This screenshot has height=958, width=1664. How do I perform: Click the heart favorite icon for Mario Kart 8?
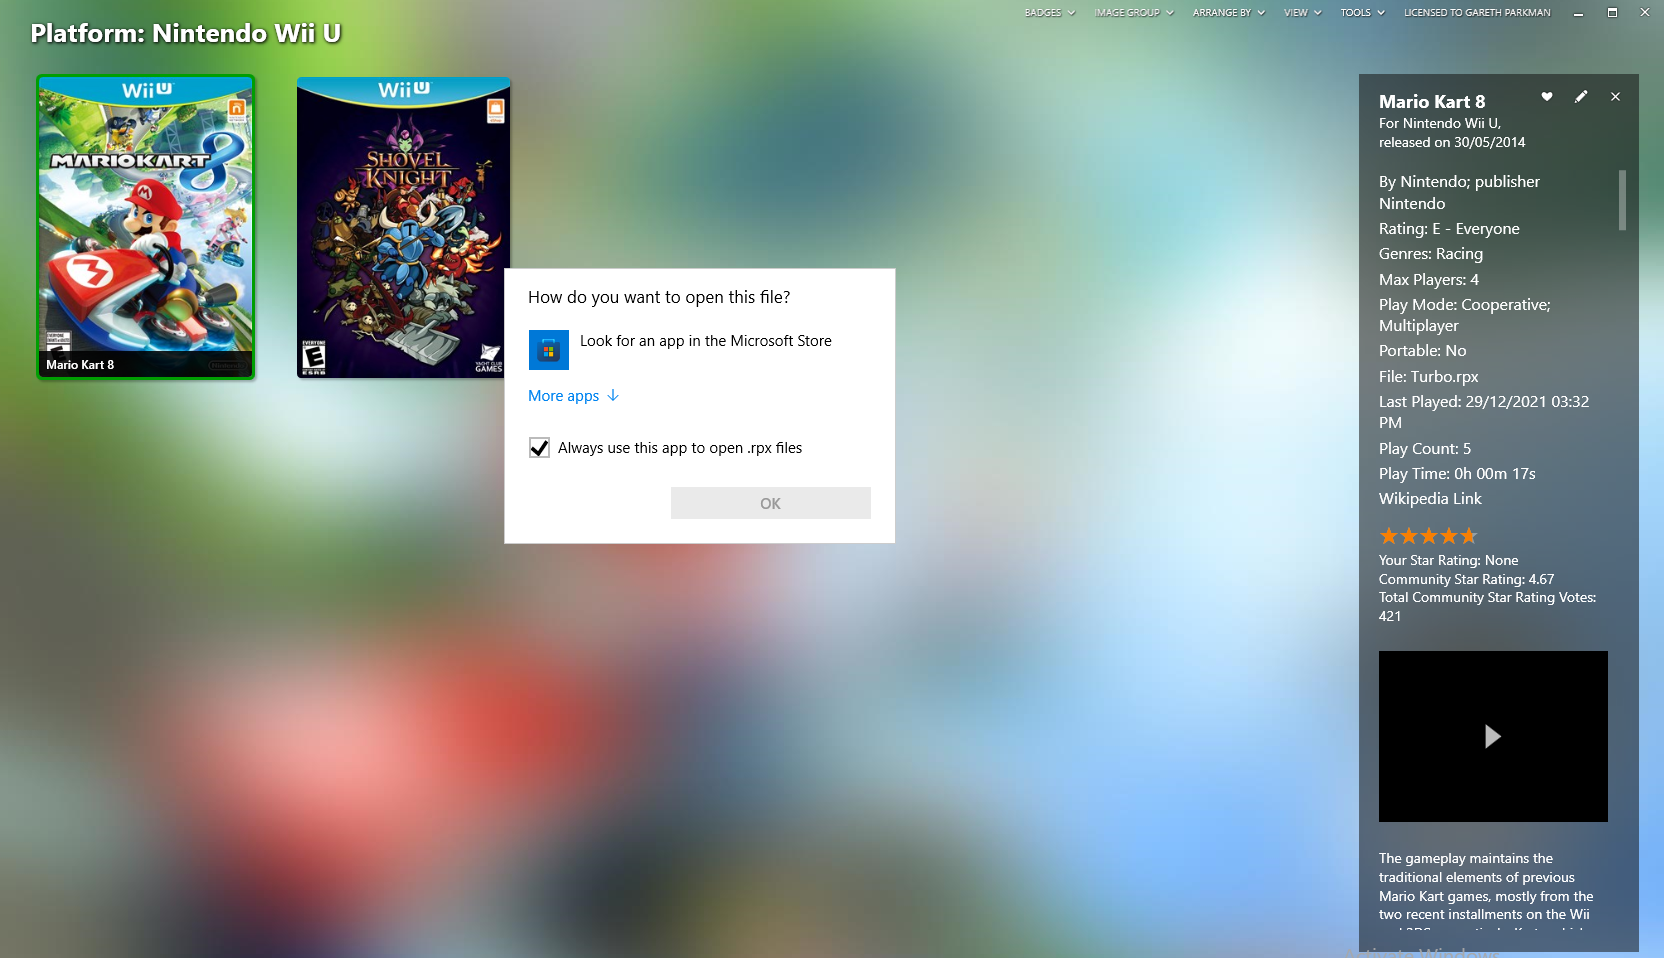pos(1547,97)
